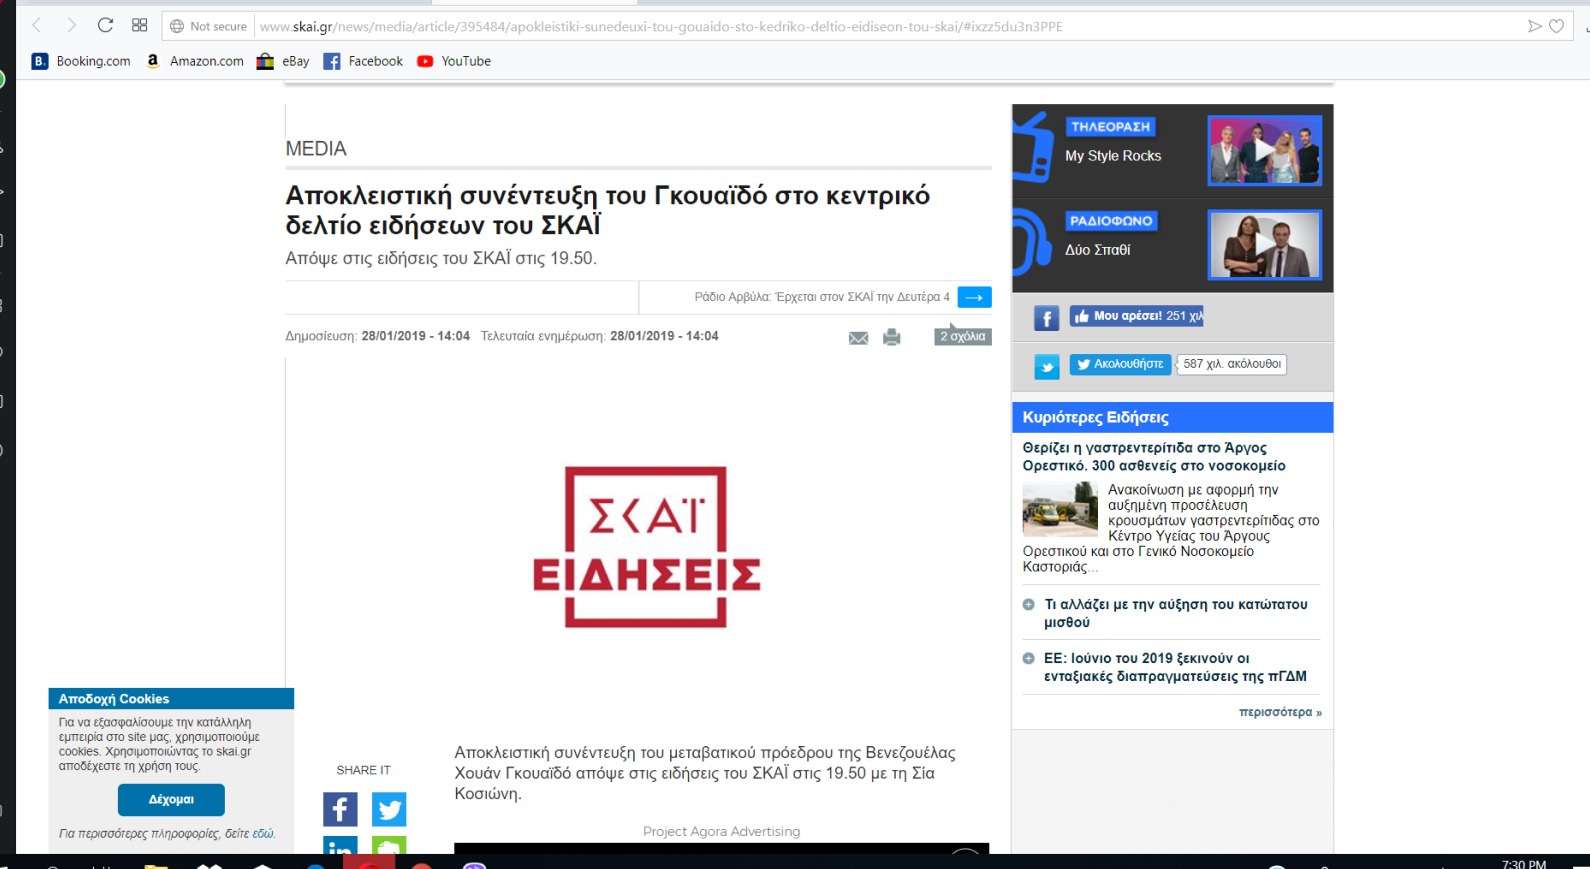The width and height of the screenshot is (1590, 869).
Task: Click the print article icon
Action: click(891, 338)
